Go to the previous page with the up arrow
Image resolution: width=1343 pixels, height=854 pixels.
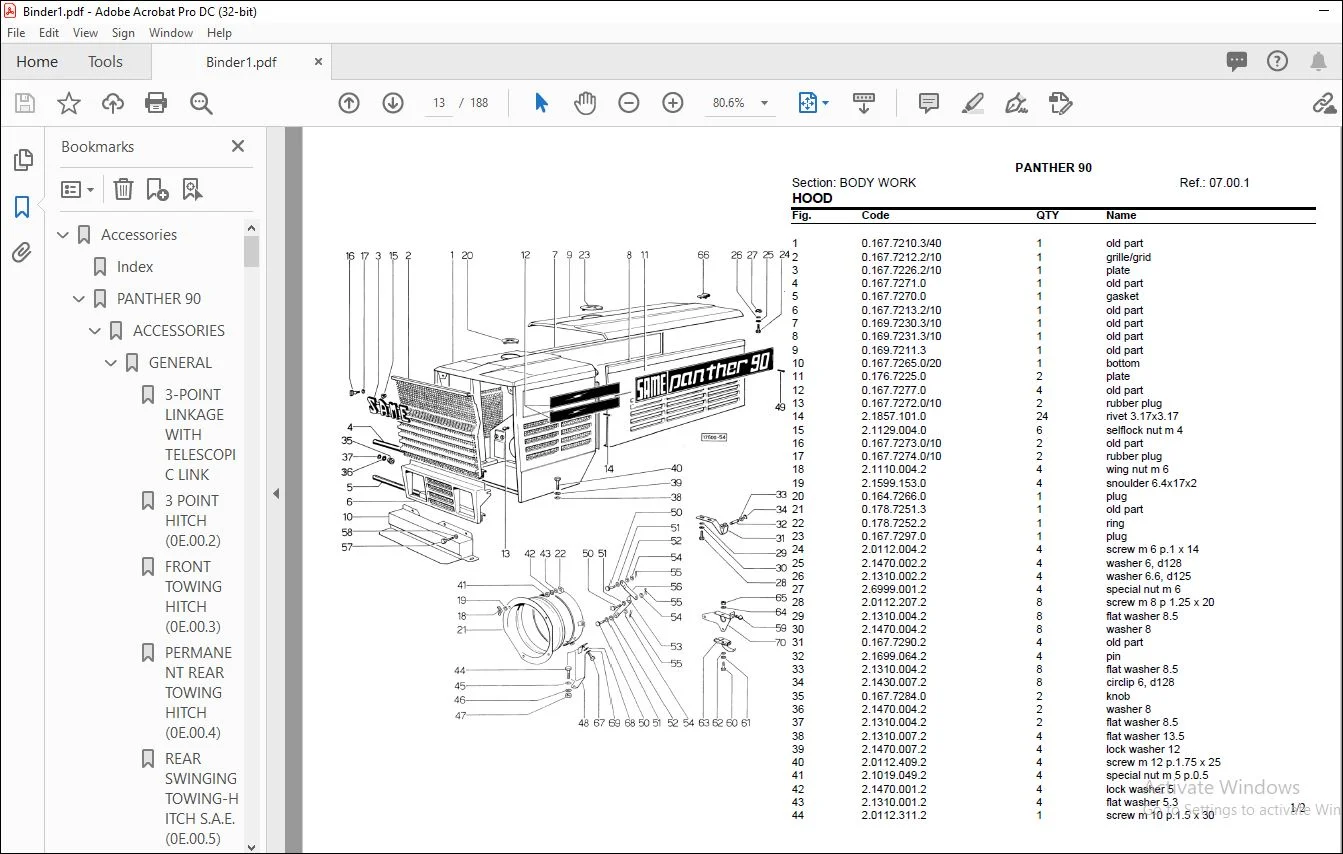[x=349, y=103]
